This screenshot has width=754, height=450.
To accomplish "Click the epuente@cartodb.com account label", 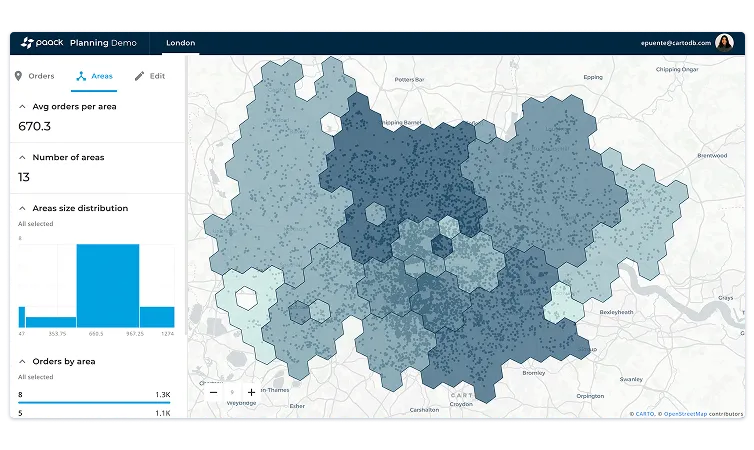I will pos(675,43).
